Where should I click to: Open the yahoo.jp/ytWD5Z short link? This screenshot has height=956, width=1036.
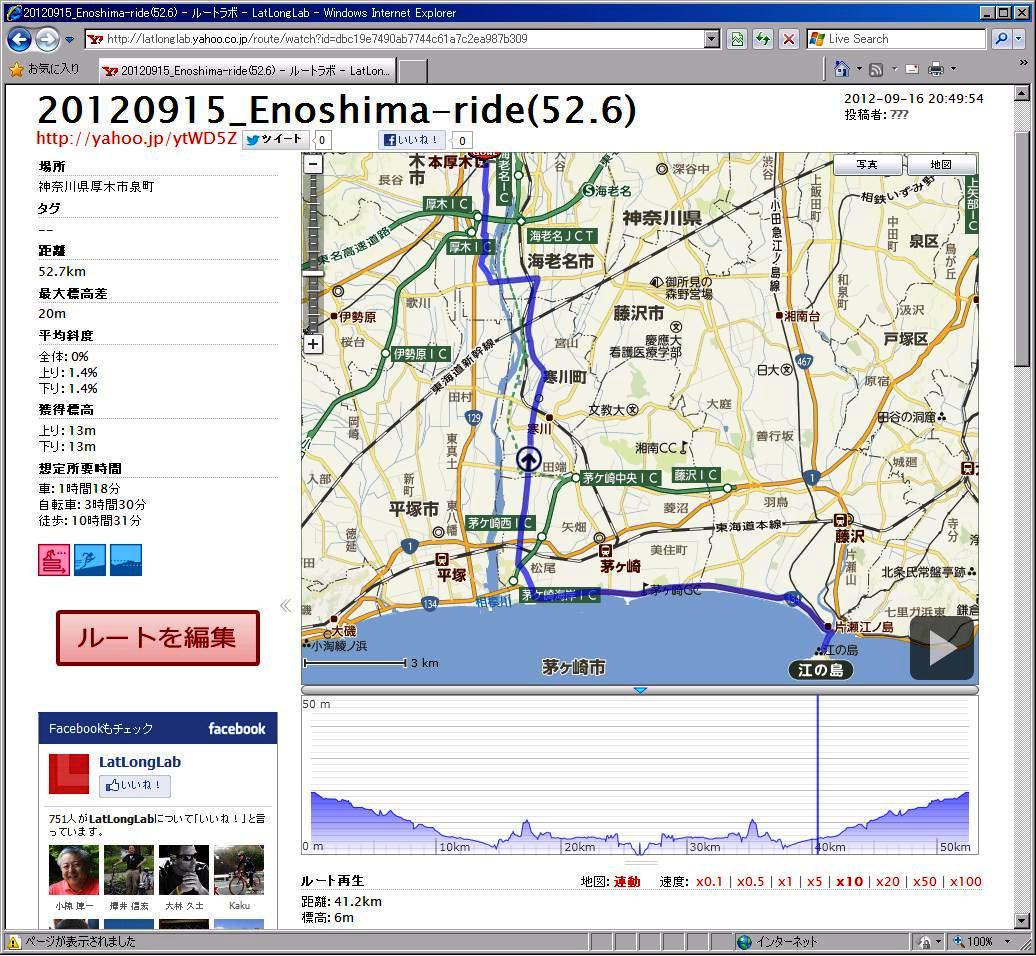pyautogui.click(x=136, y=138)
